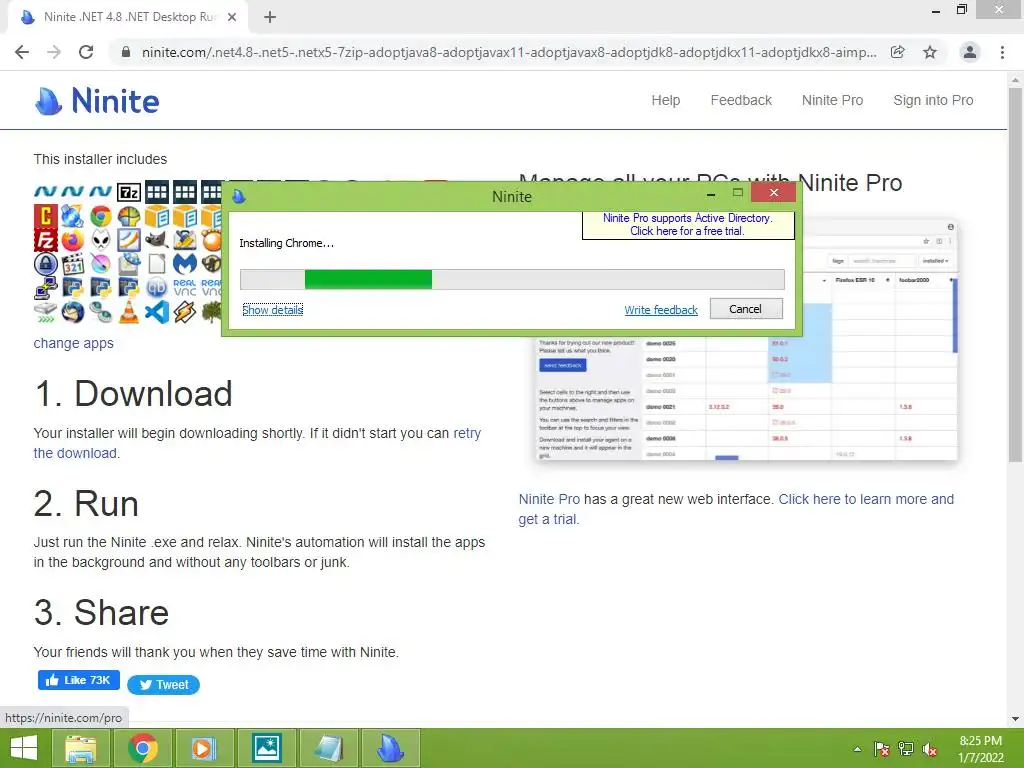Click the Chrome icon in the installer list
Image resolution: width=1024 pixels, height=768 pixels.
(x=101, y=216)
